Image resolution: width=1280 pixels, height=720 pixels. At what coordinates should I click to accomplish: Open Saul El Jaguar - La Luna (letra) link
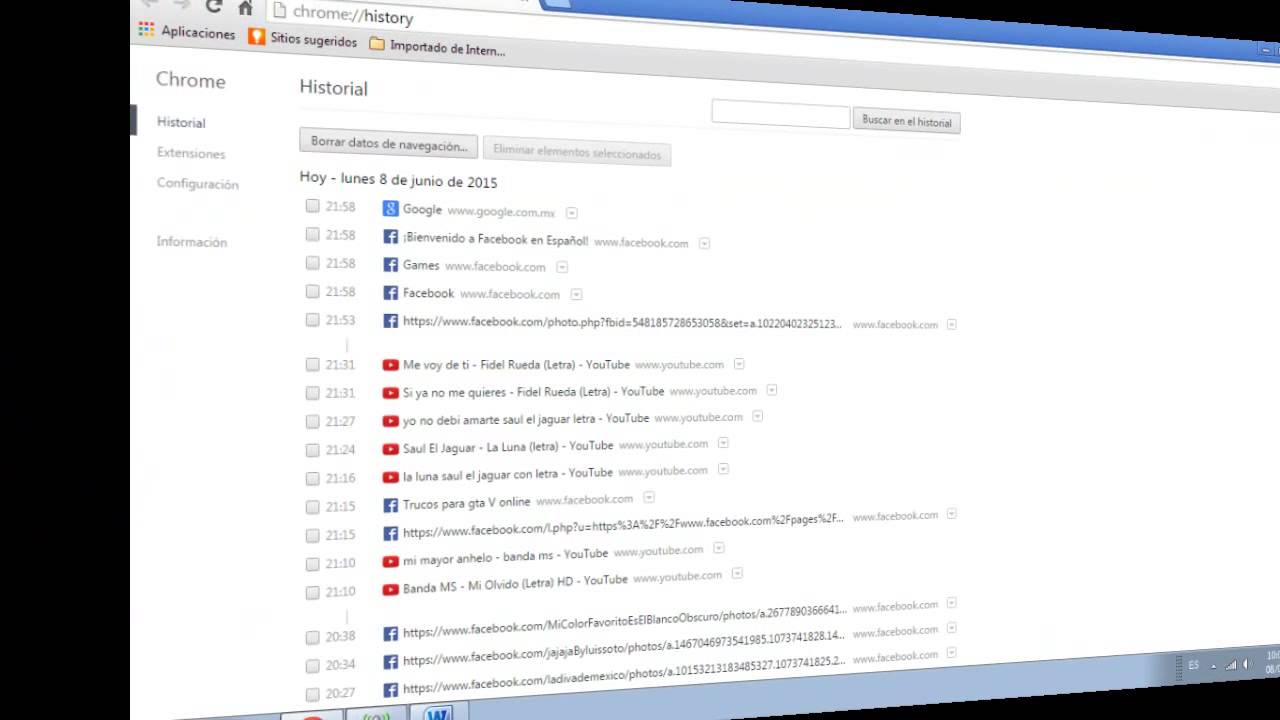(508, 447)
